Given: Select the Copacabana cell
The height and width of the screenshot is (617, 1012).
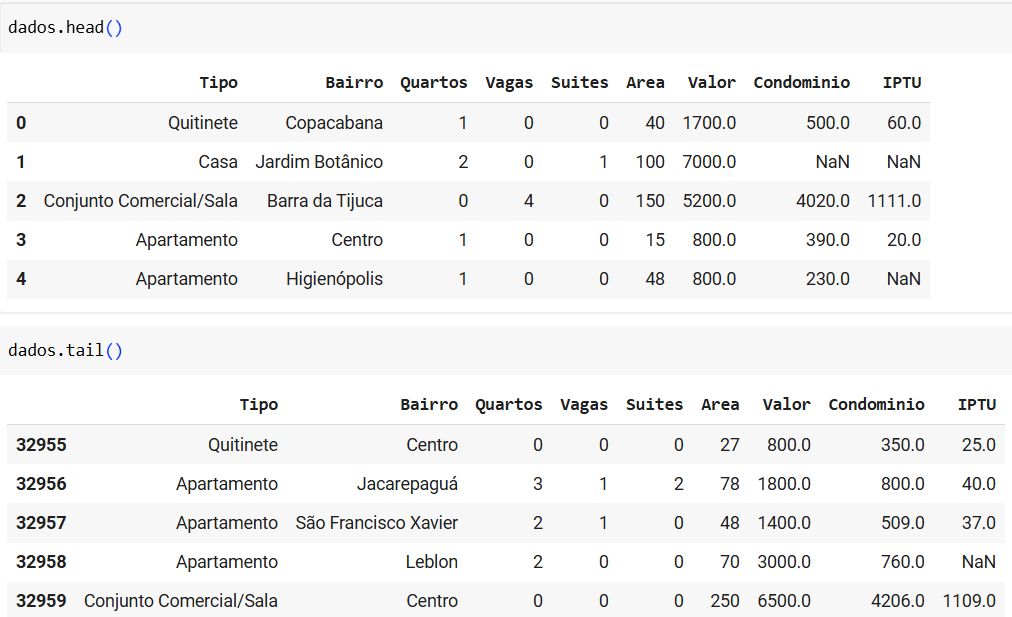Looking at the screenshot, I should coord(334,123).
